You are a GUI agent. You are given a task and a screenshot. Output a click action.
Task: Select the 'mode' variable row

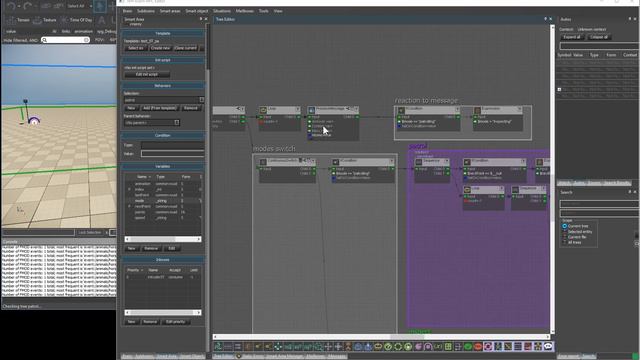162,201
